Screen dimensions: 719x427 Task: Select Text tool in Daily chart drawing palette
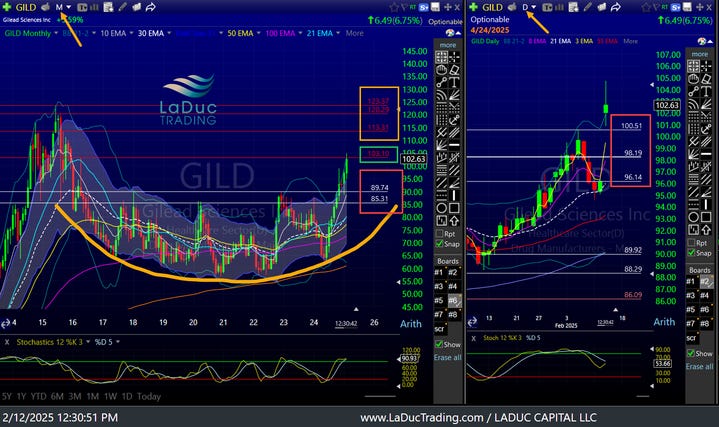point(706,91)
